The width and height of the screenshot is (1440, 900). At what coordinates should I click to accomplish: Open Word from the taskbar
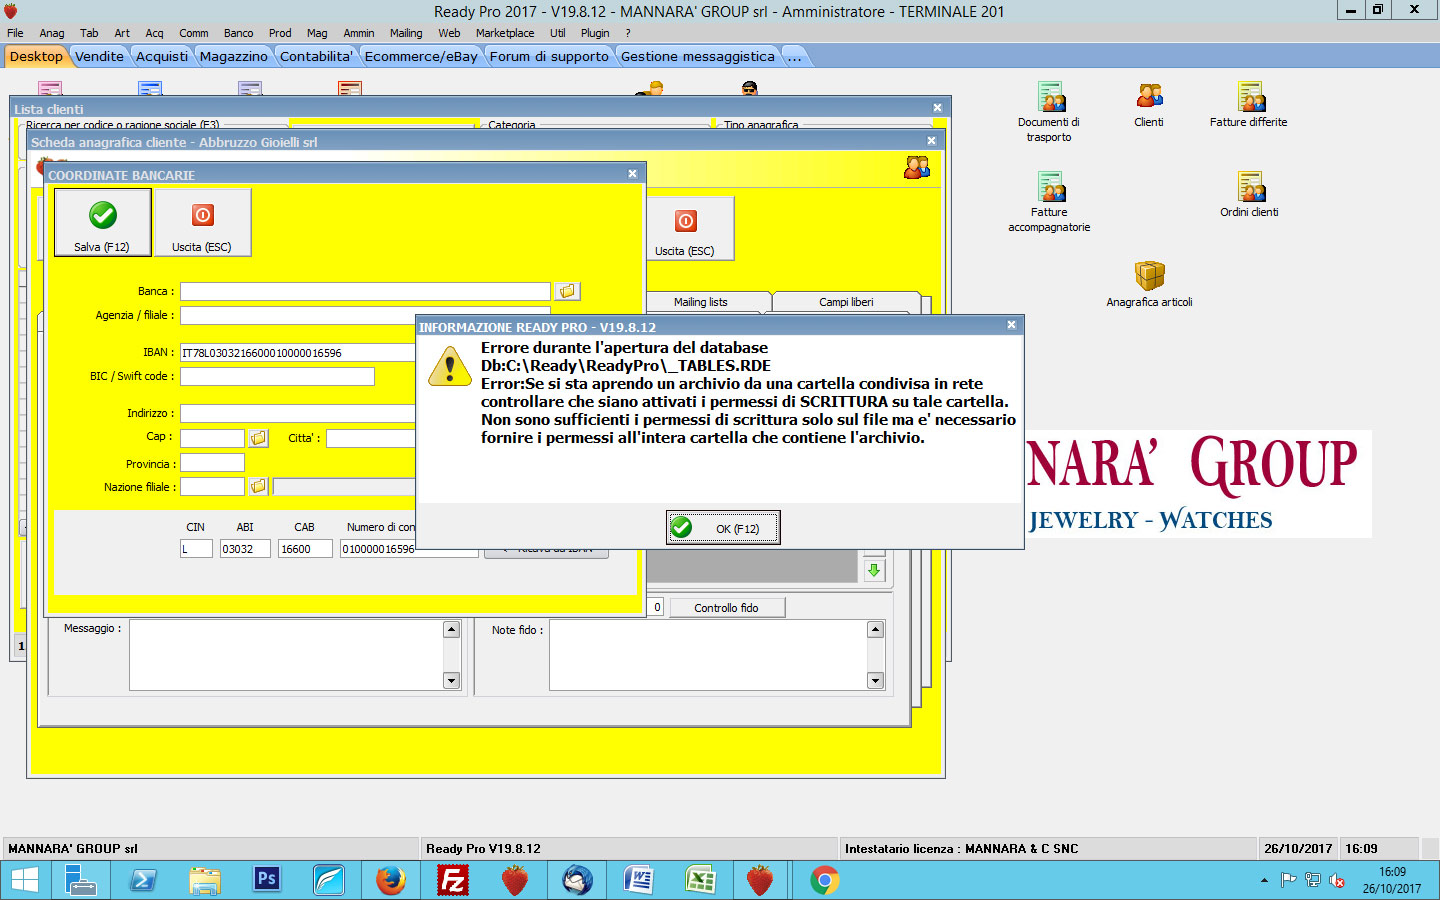639,880
